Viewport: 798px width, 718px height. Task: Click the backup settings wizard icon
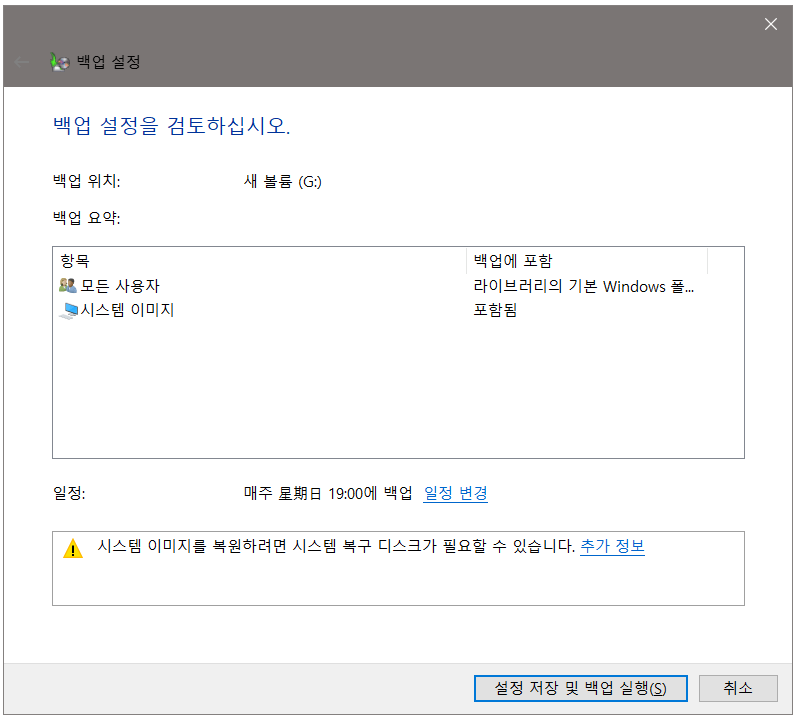[x=60, y=62]
